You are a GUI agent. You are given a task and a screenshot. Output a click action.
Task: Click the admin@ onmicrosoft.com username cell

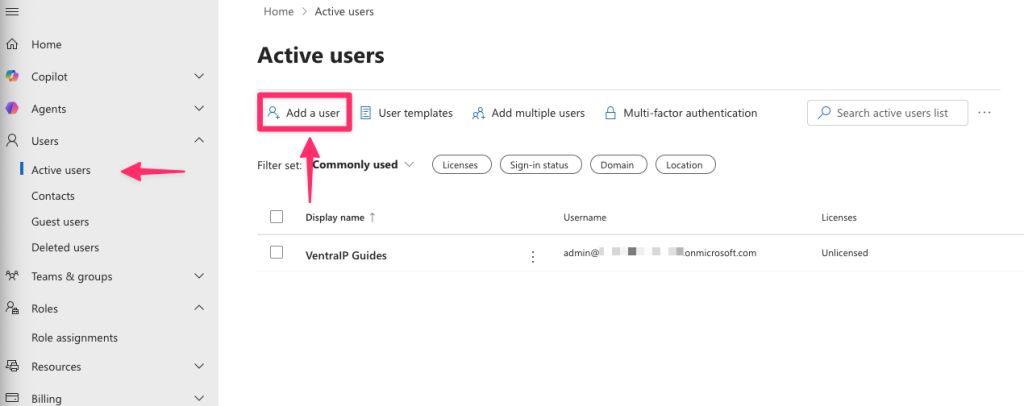point(660,253)
